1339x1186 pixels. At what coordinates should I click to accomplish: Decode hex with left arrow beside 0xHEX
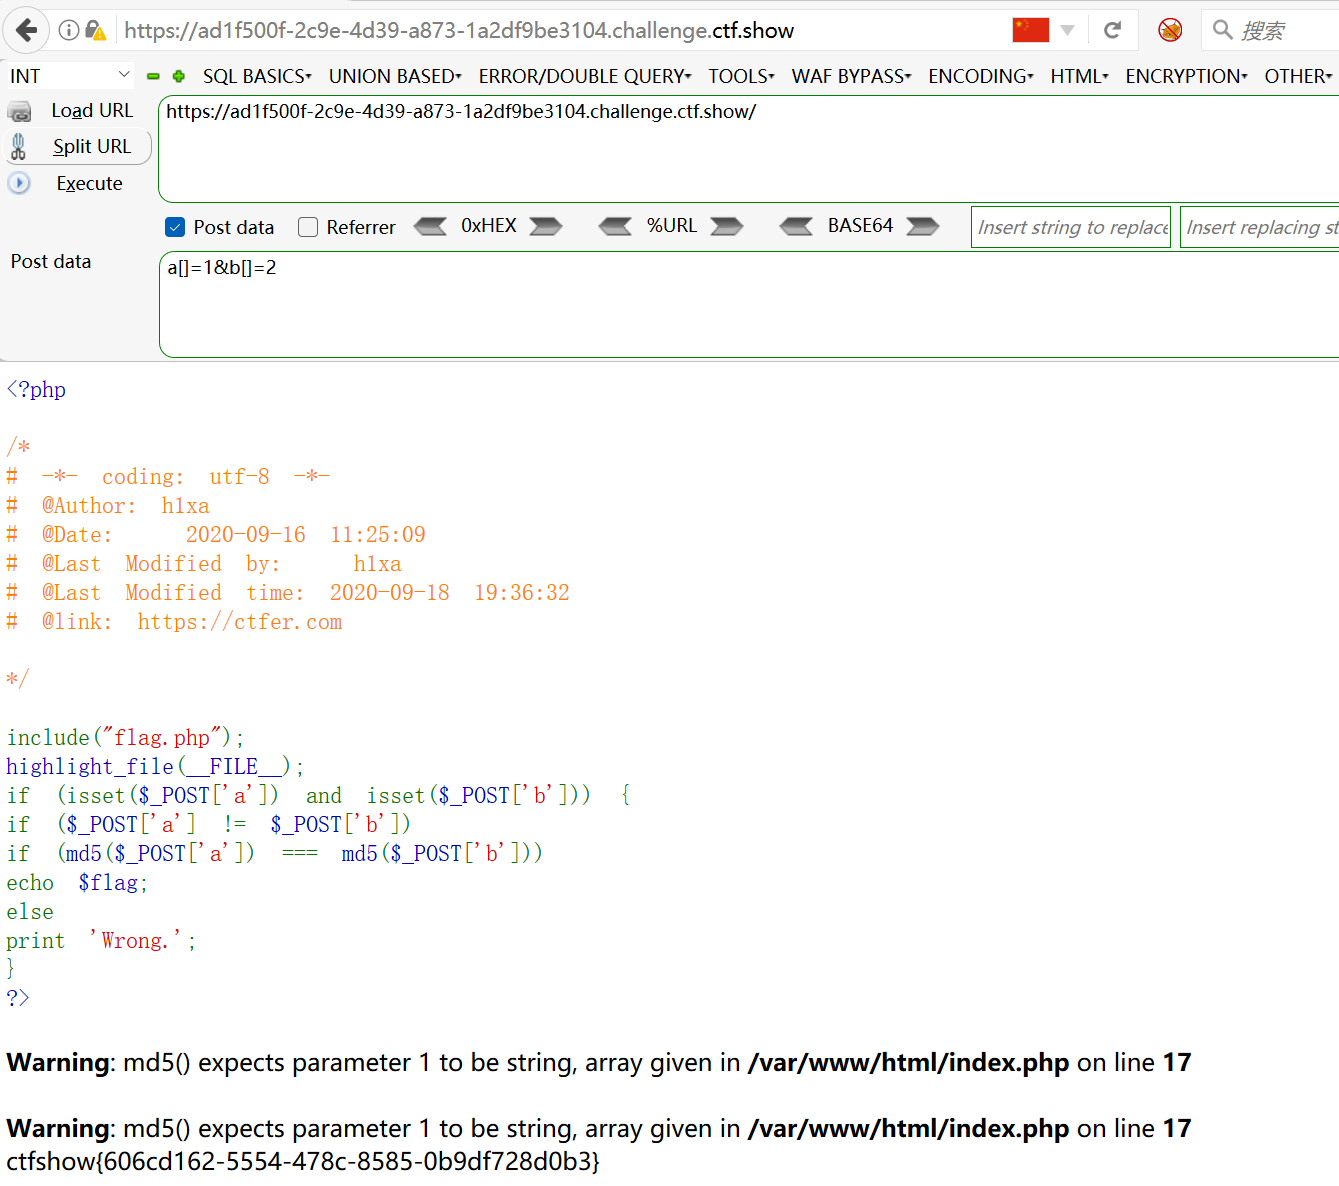tap(430, 226)
